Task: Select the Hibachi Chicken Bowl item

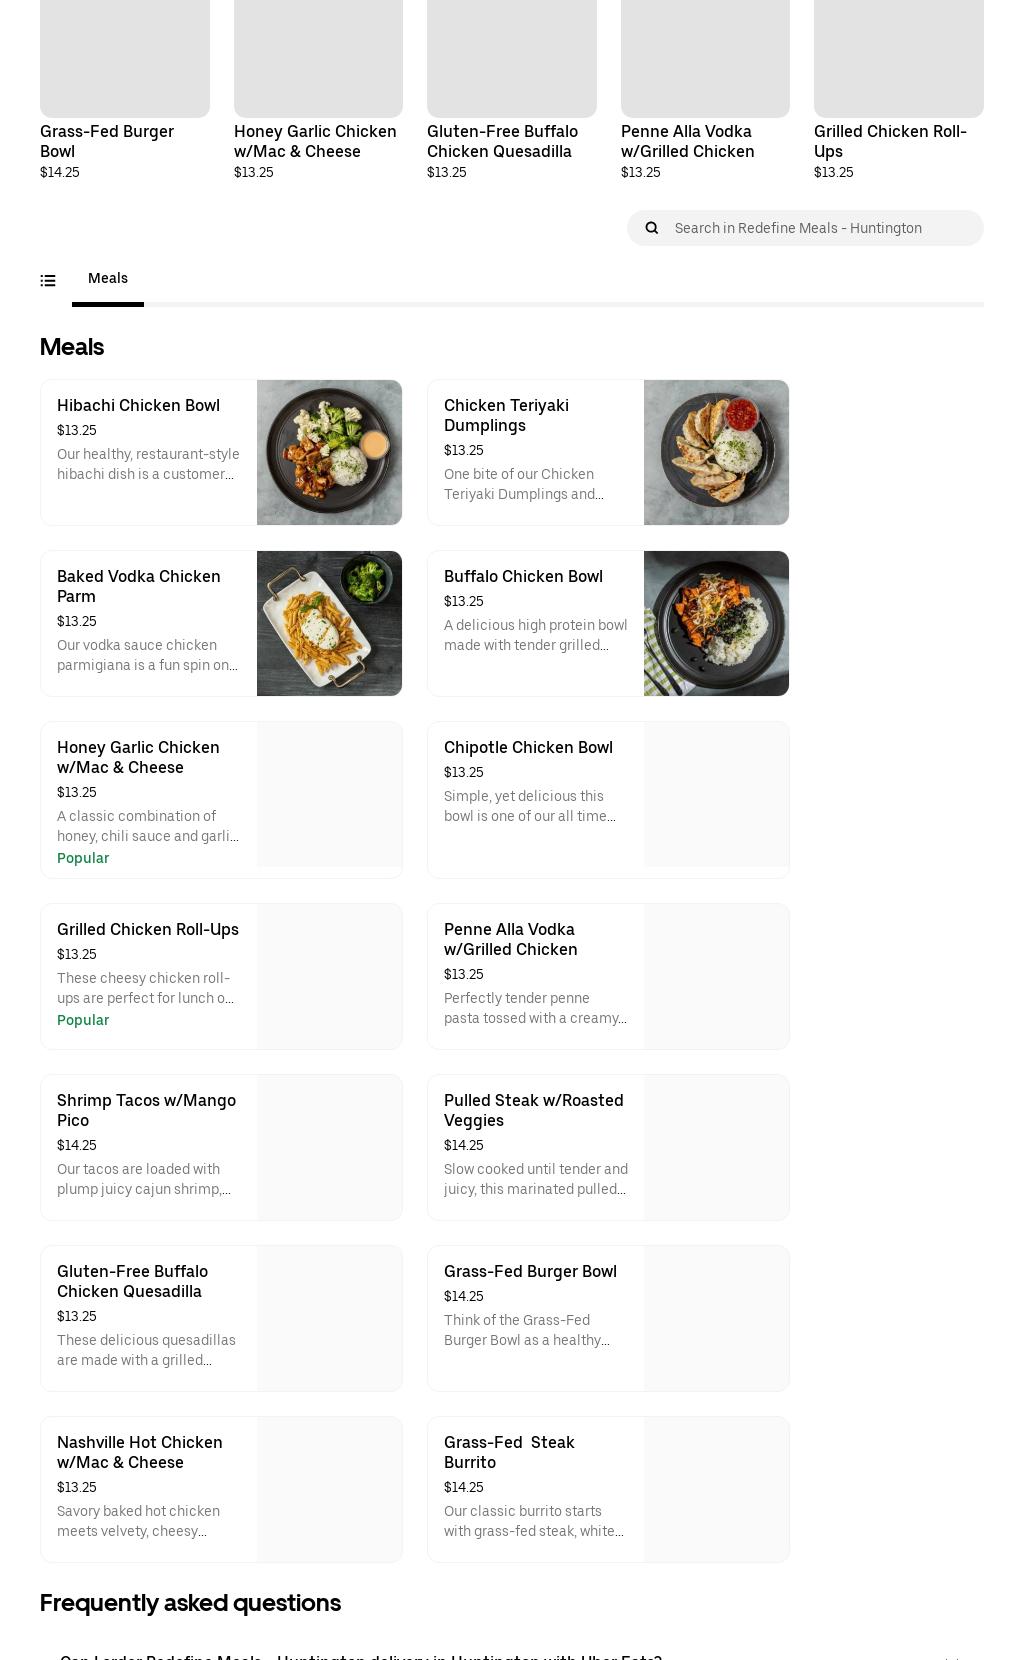Action: pos(148,440)
